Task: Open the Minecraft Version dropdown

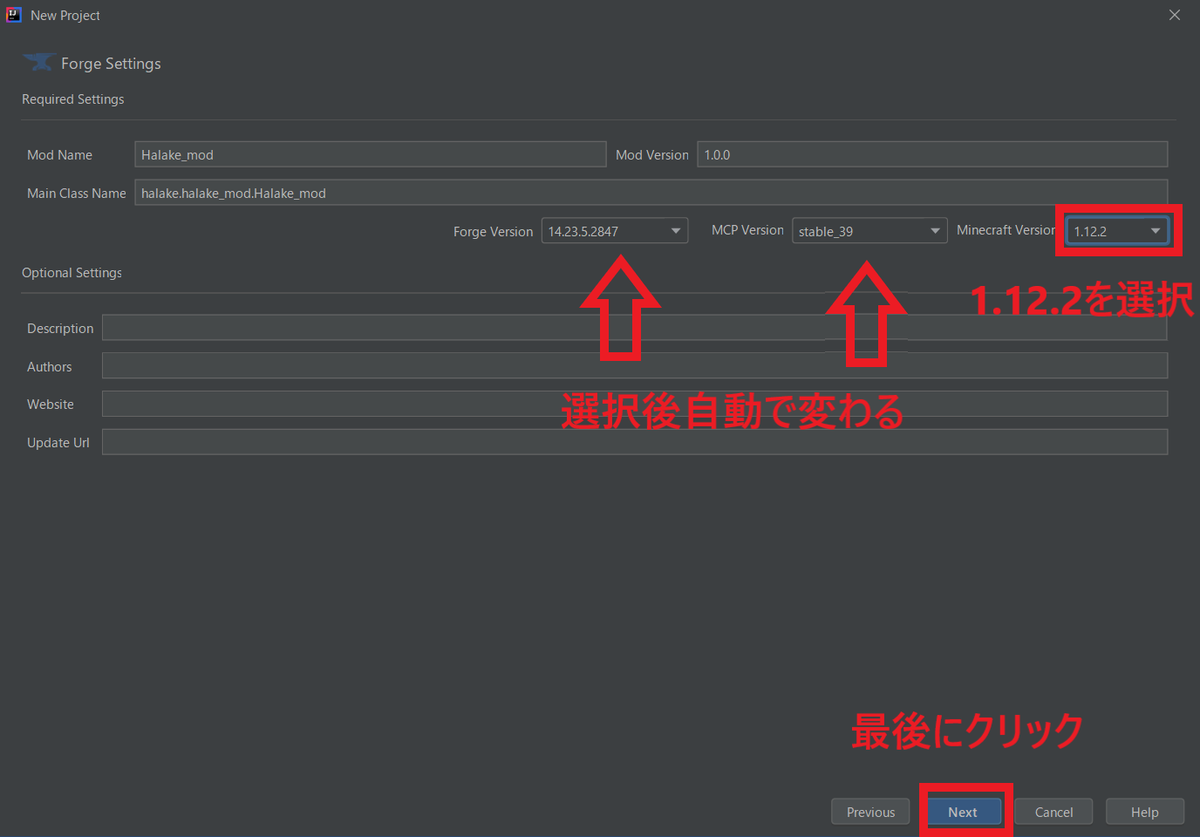Action: tap(1117, 231)
